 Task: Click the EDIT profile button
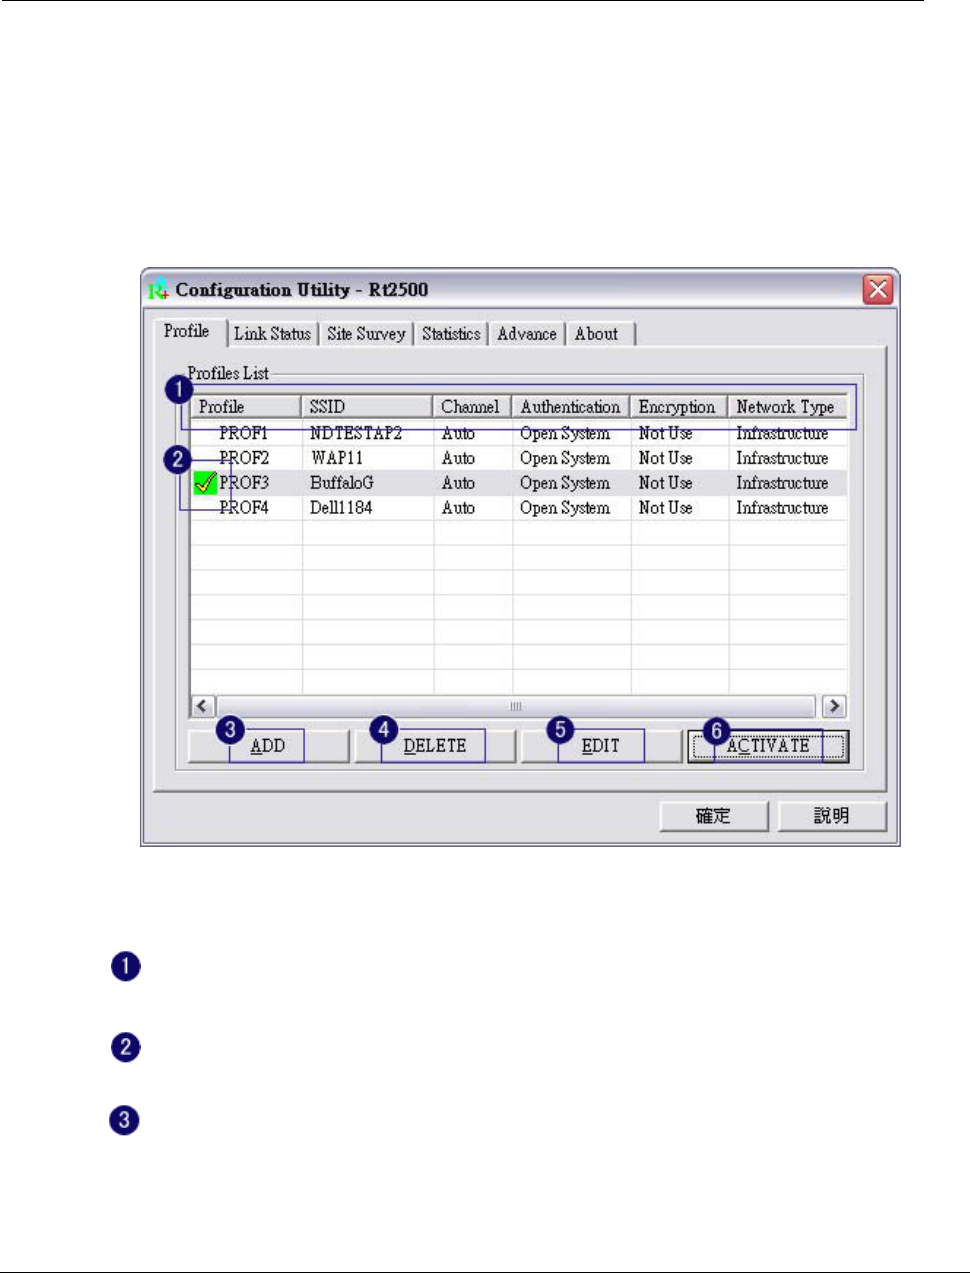601,746
